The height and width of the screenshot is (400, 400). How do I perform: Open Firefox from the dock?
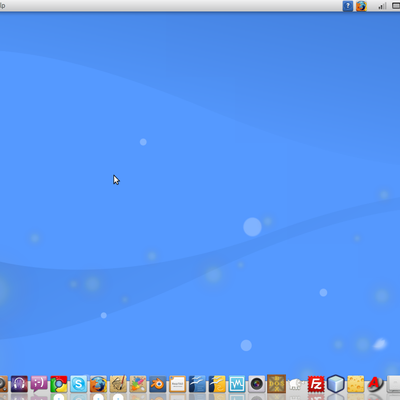tap(98, 384)
